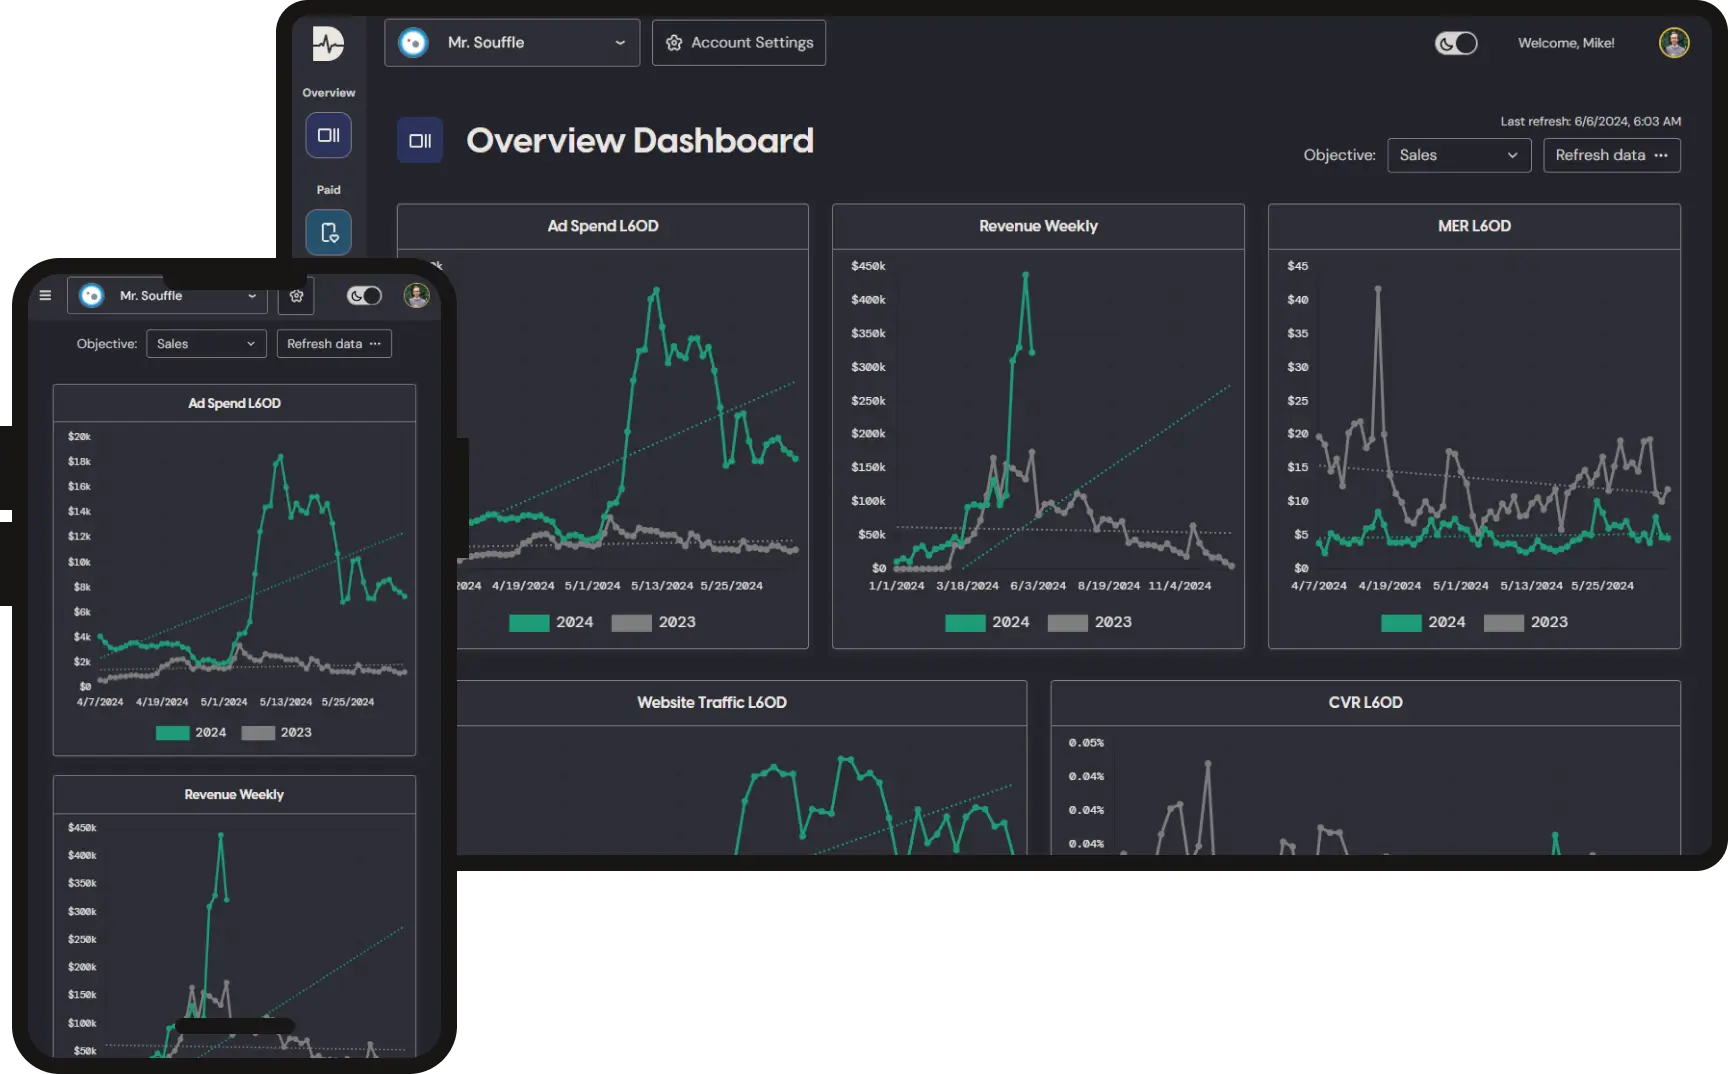Click the Website Traffic L6OD chart title

coord(712,703)
